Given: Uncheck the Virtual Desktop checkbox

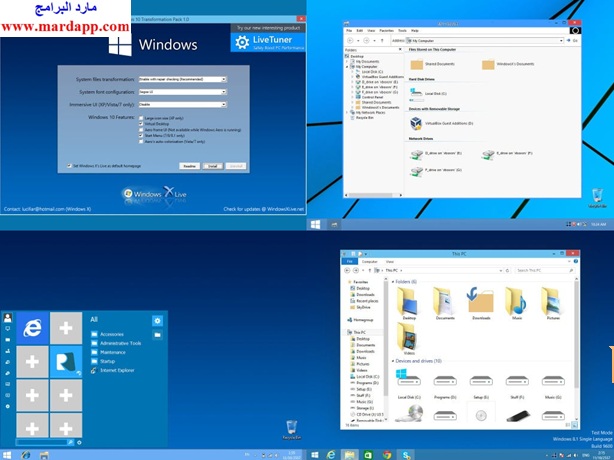Looking at the screenshot, I should click(141, 124).
